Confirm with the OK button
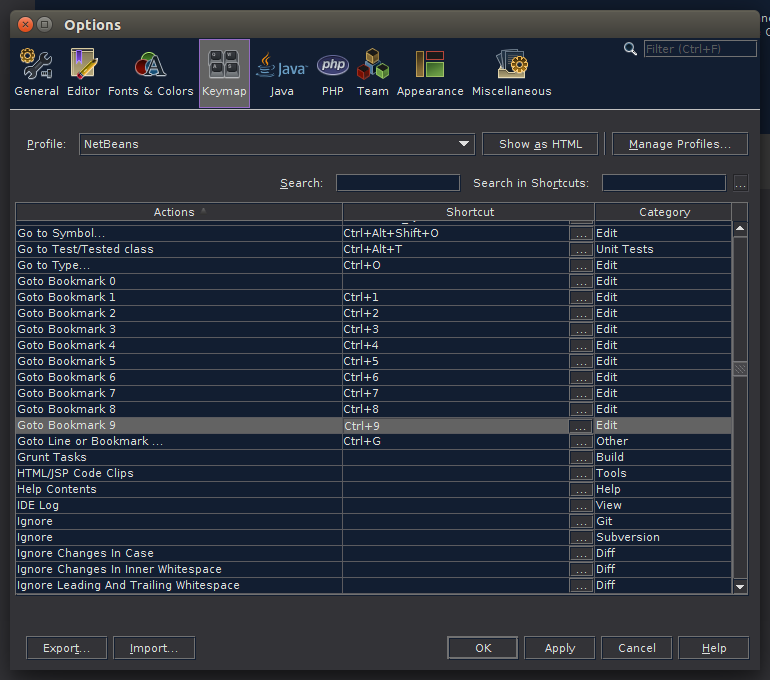Image resolution: width=770 pixels, height=680 pixels. click(x=483, y=648)
